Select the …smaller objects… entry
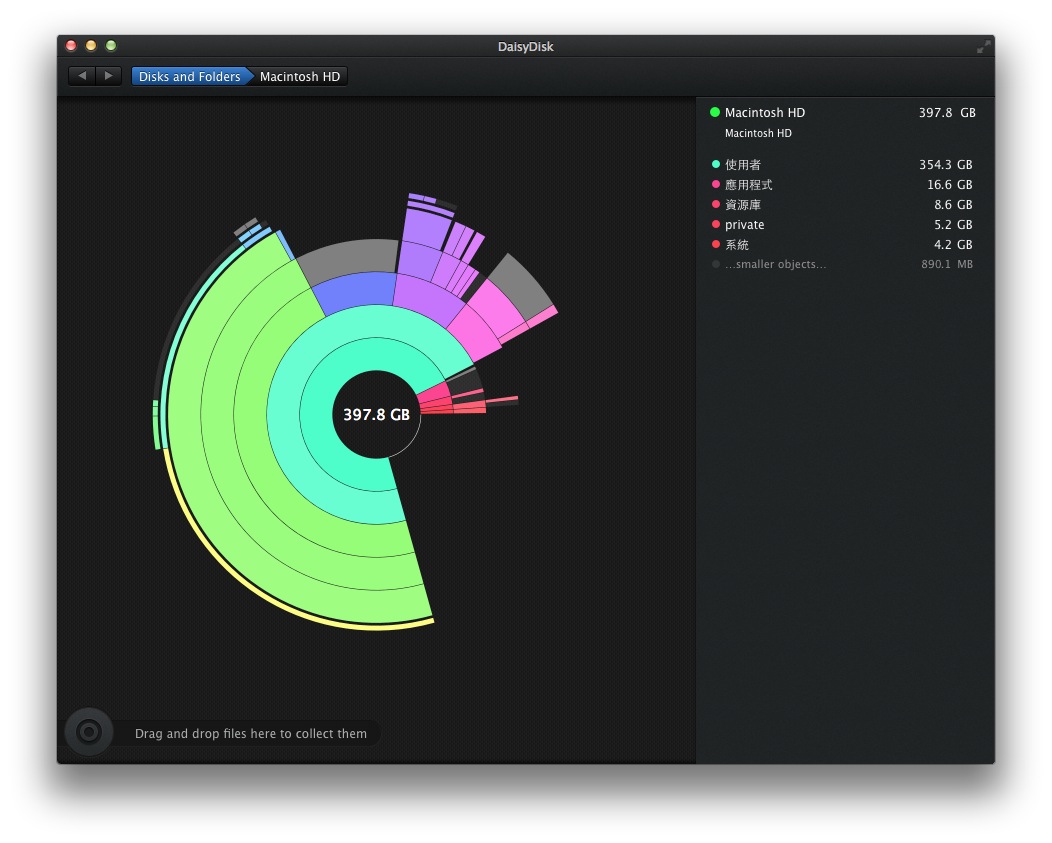 (842, 264)
